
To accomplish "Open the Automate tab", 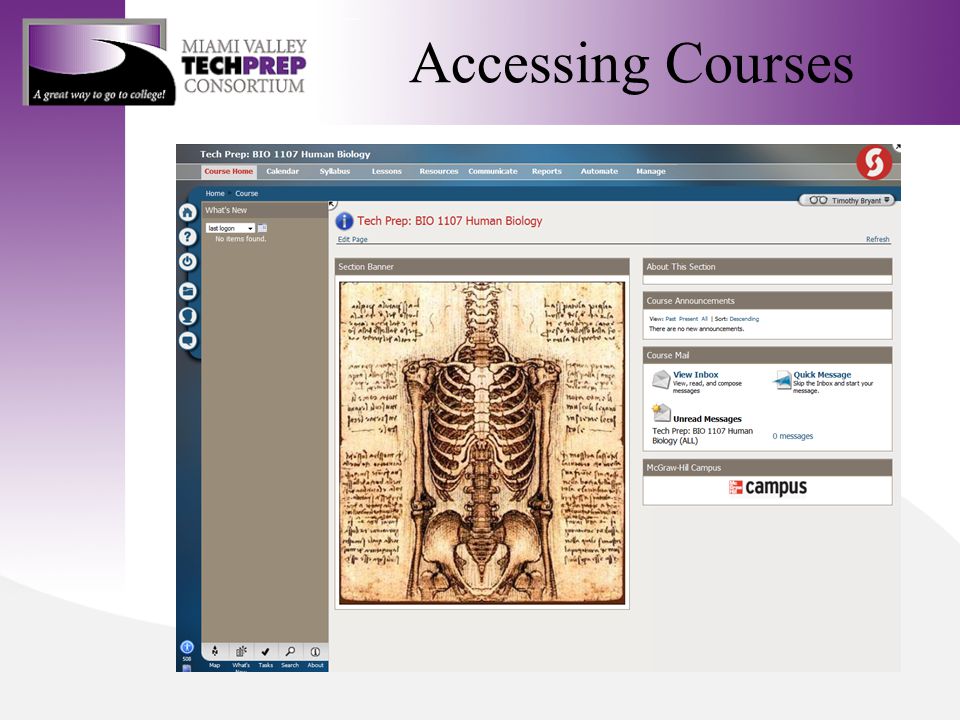I will 599,171.
